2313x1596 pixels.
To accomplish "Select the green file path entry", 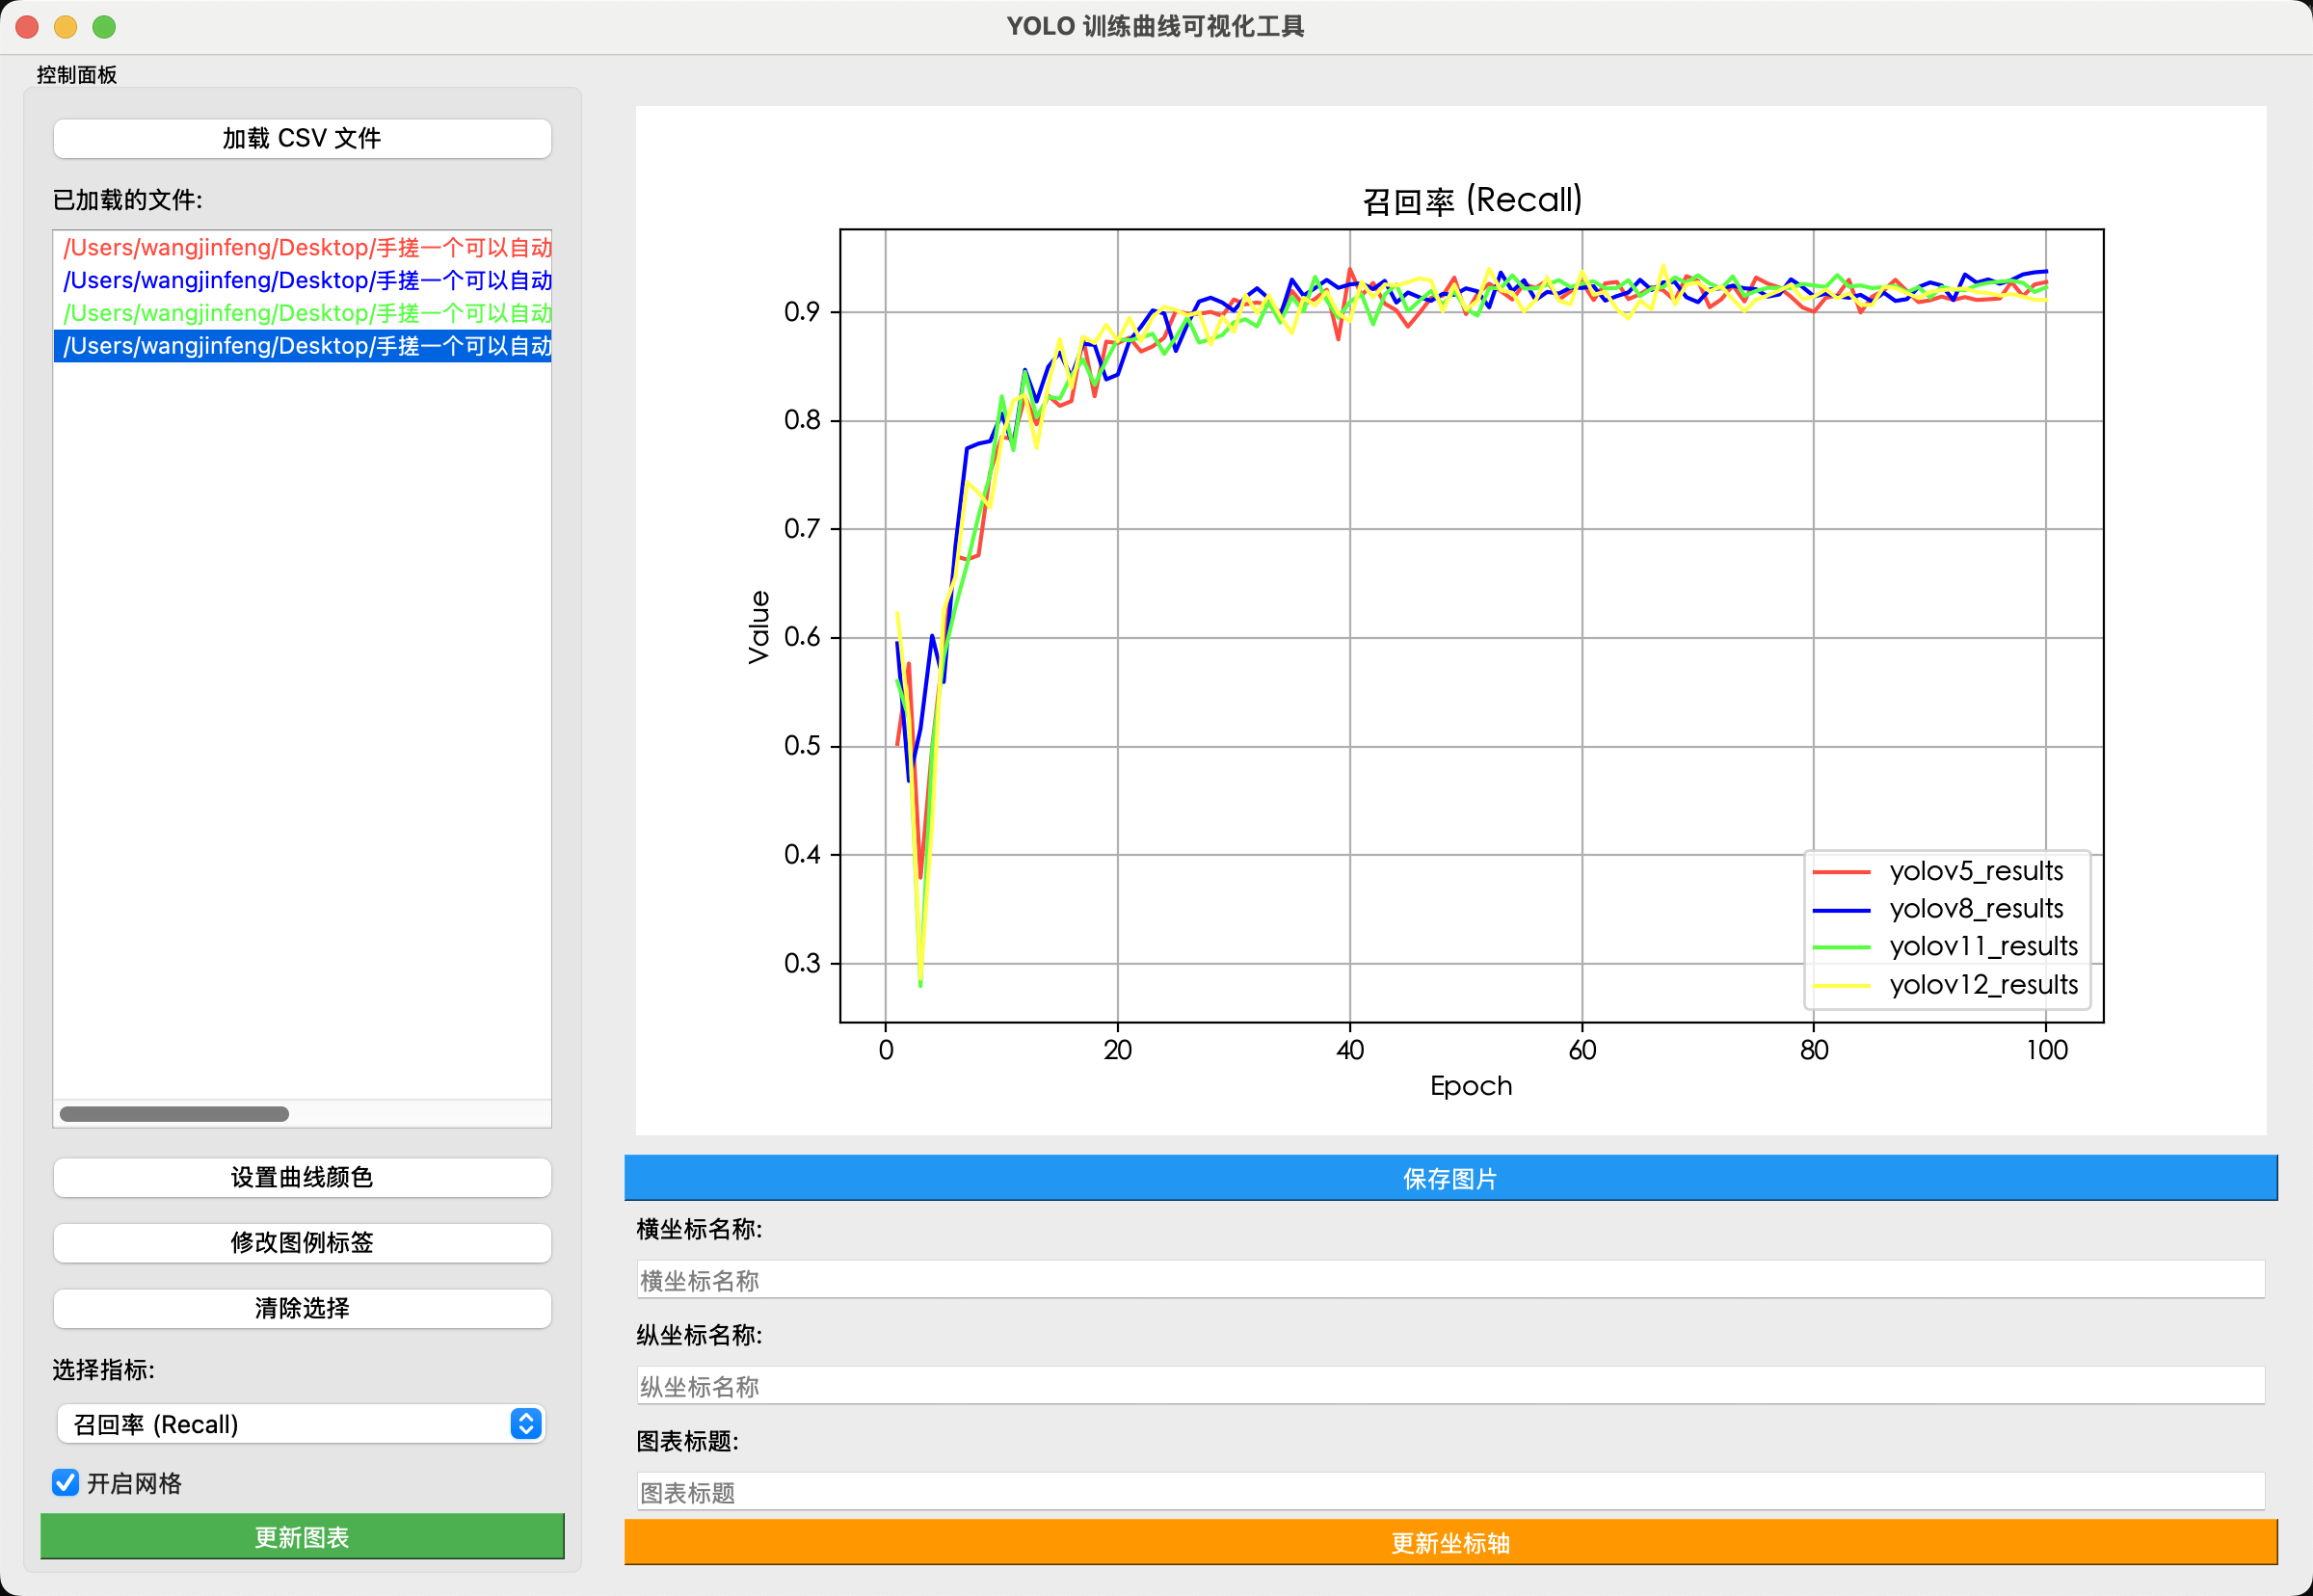I will (301, 313).
